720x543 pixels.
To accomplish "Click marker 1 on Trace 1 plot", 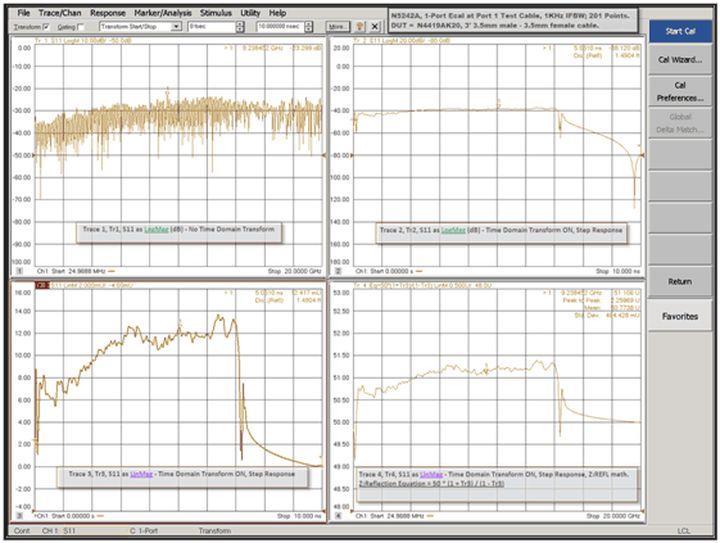I will point(168,91).
